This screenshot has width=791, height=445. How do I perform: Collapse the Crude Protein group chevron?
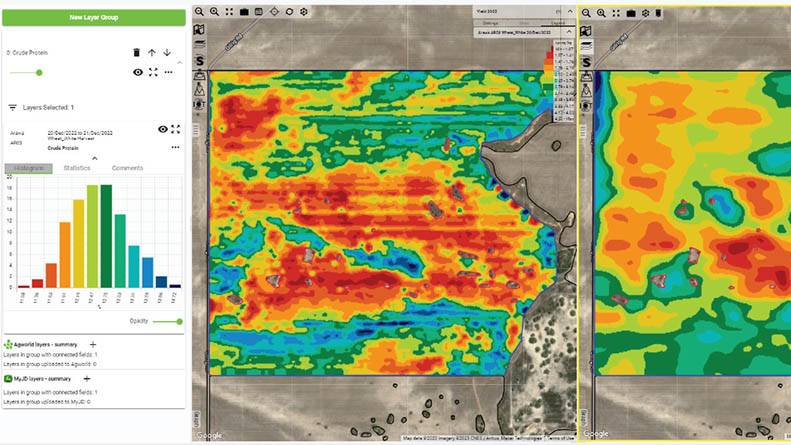pyautogui.click(x=180, y=63)
